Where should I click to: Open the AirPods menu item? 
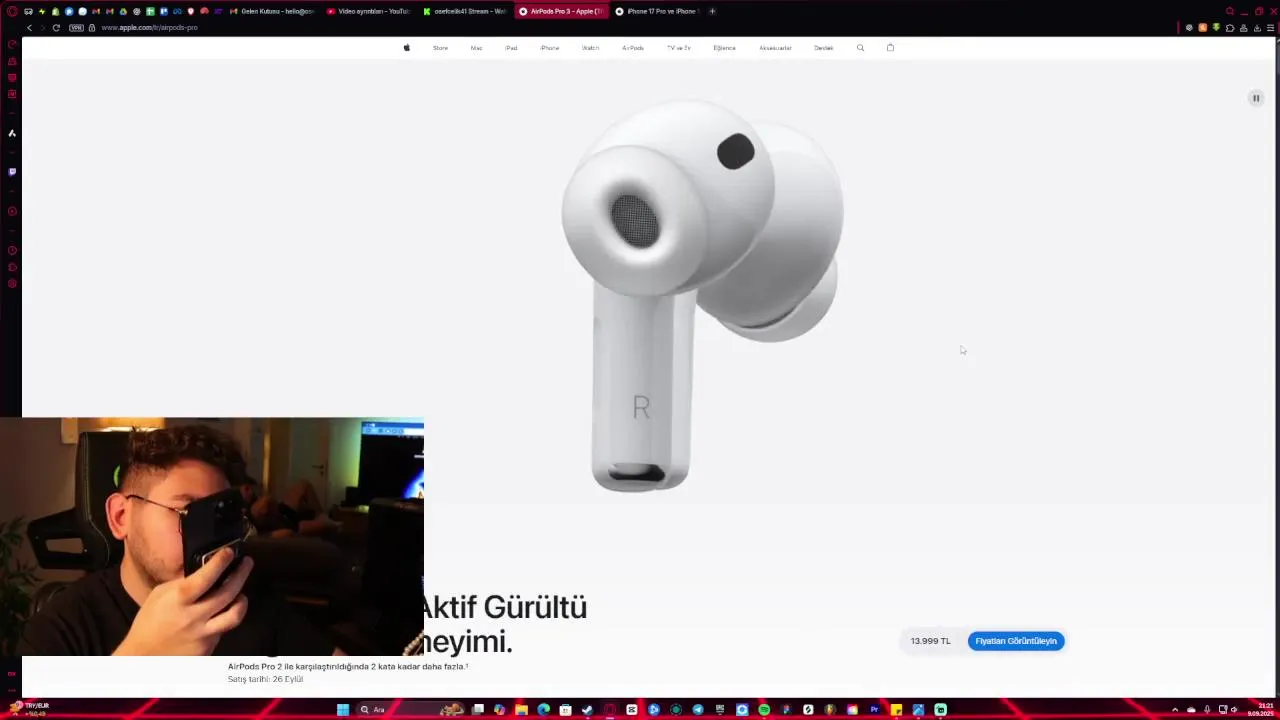tap(633, 48)
